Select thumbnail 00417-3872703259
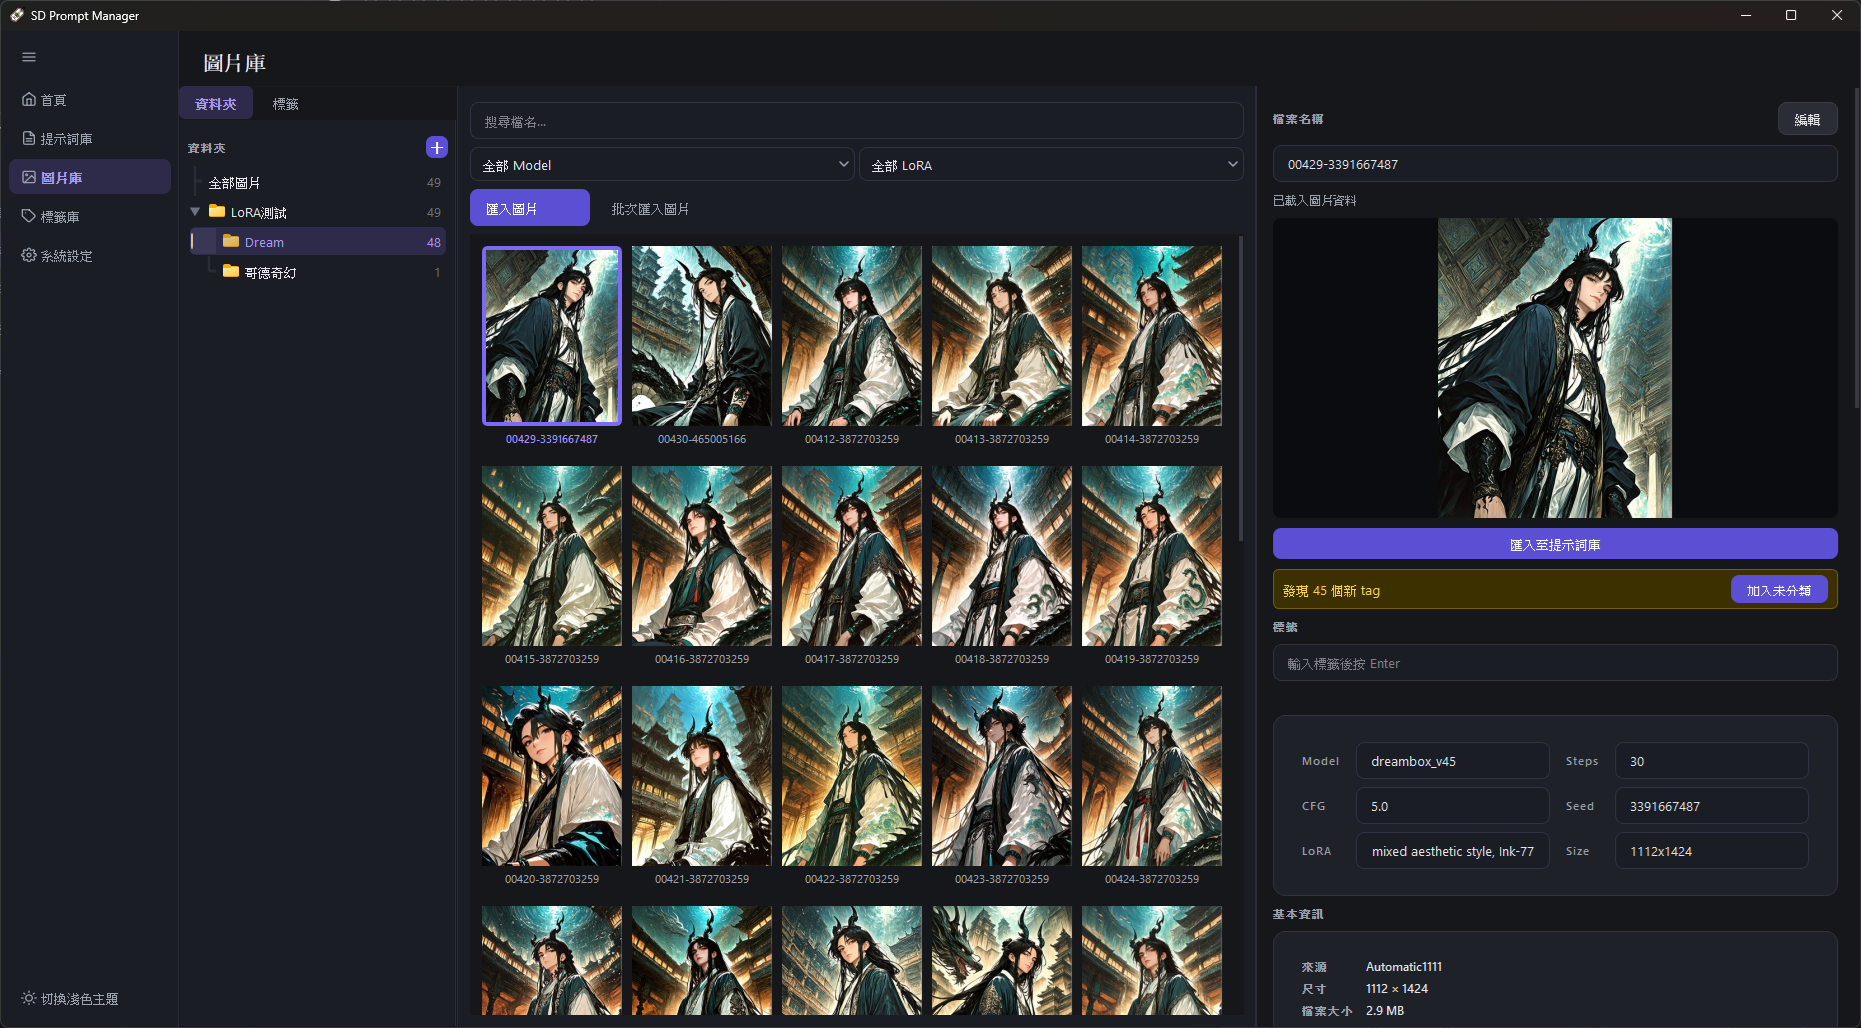Viewport: 1861px width, 1028px height. pyautogui.click(x=852, y=556)
